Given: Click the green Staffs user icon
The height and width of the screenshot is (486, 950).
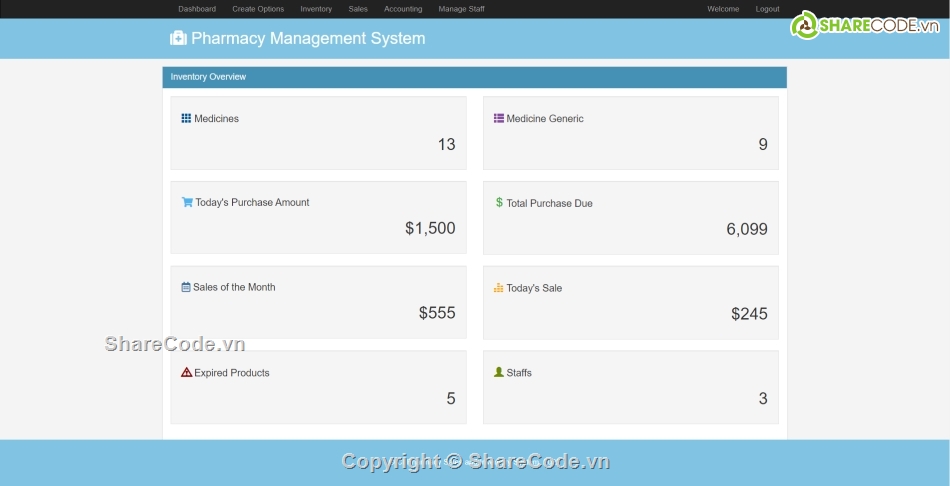Looking at the screenshot, I should [498, 372].
